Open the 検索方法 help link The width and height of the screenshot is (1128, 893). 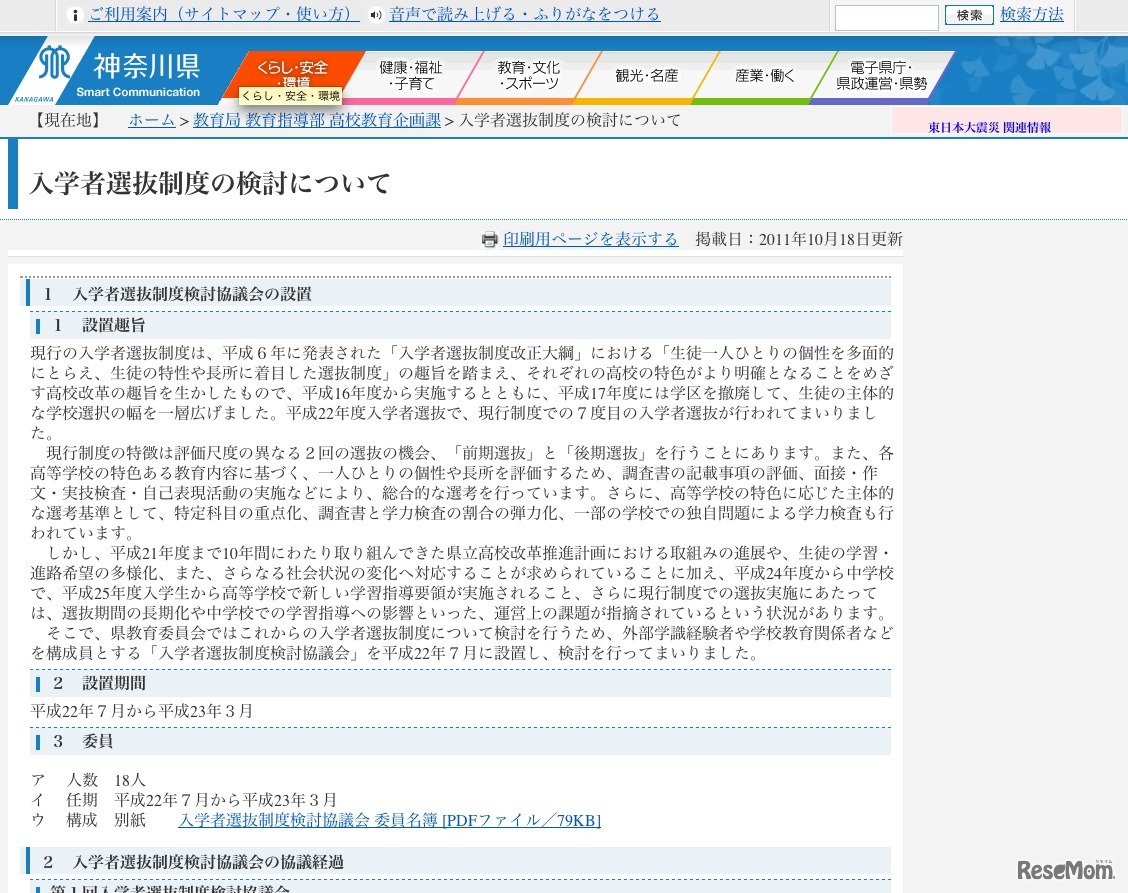[x=1031, y=14]
